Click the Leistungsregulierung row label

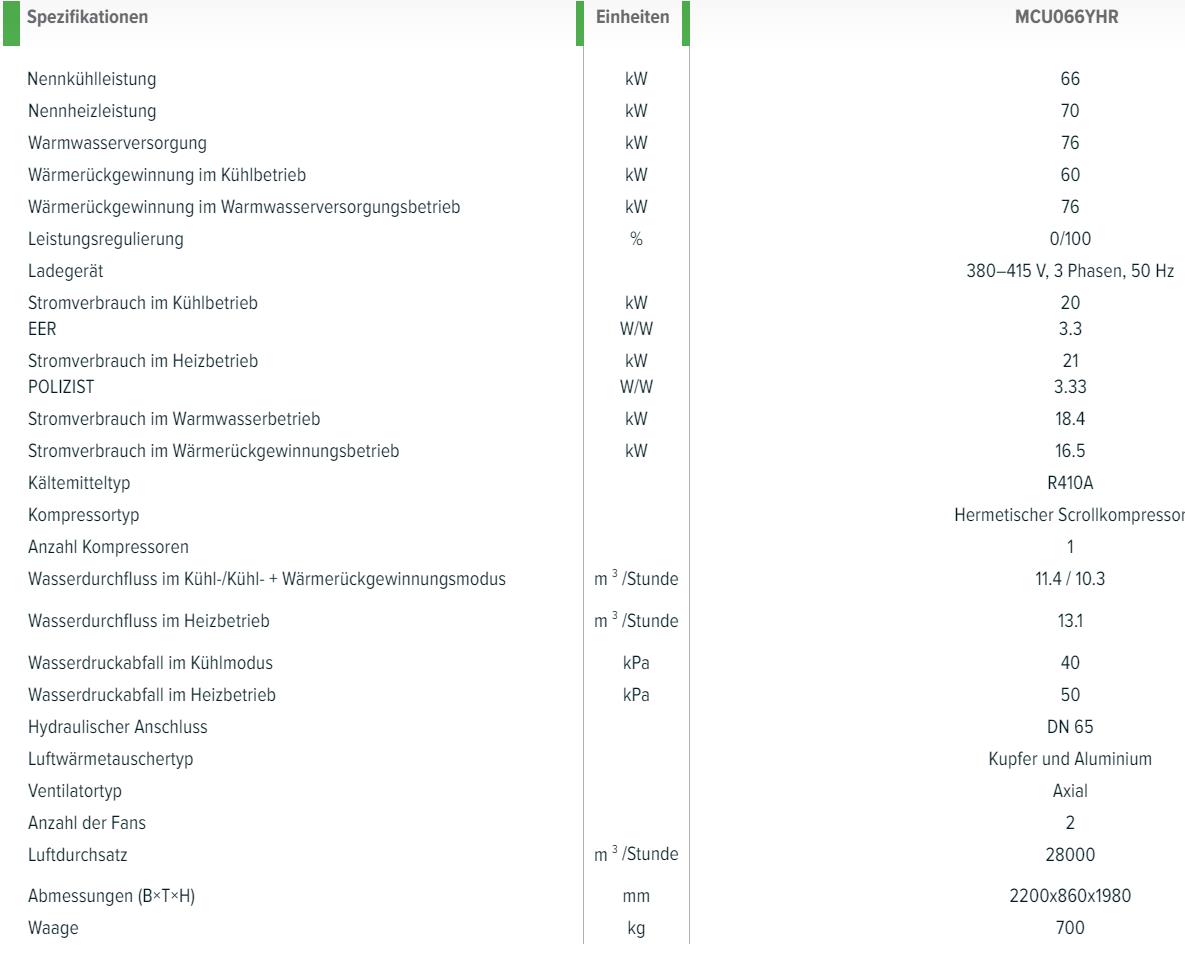pyautogui.click(x=106, y=240)
